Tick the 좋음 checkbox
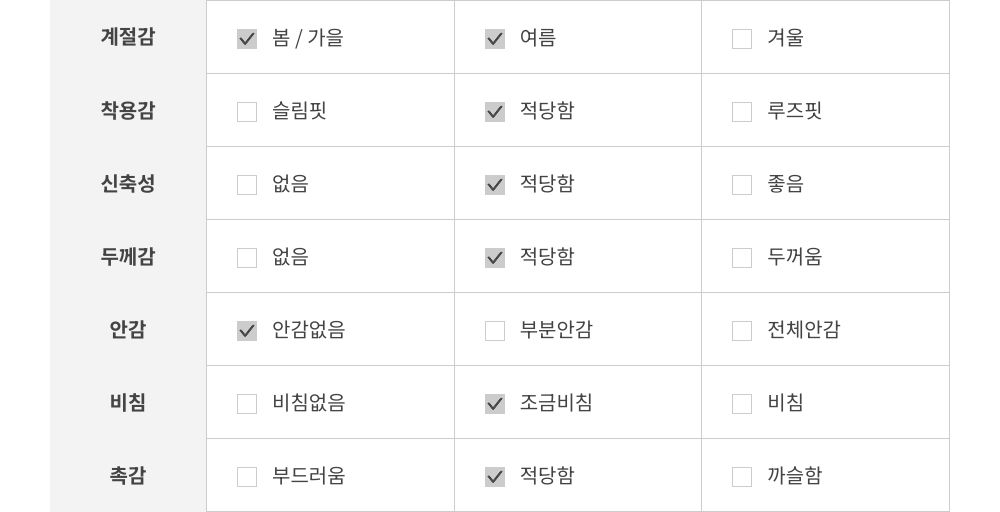The height and width of the screenshot is (512, 1000). click(742, 185)
